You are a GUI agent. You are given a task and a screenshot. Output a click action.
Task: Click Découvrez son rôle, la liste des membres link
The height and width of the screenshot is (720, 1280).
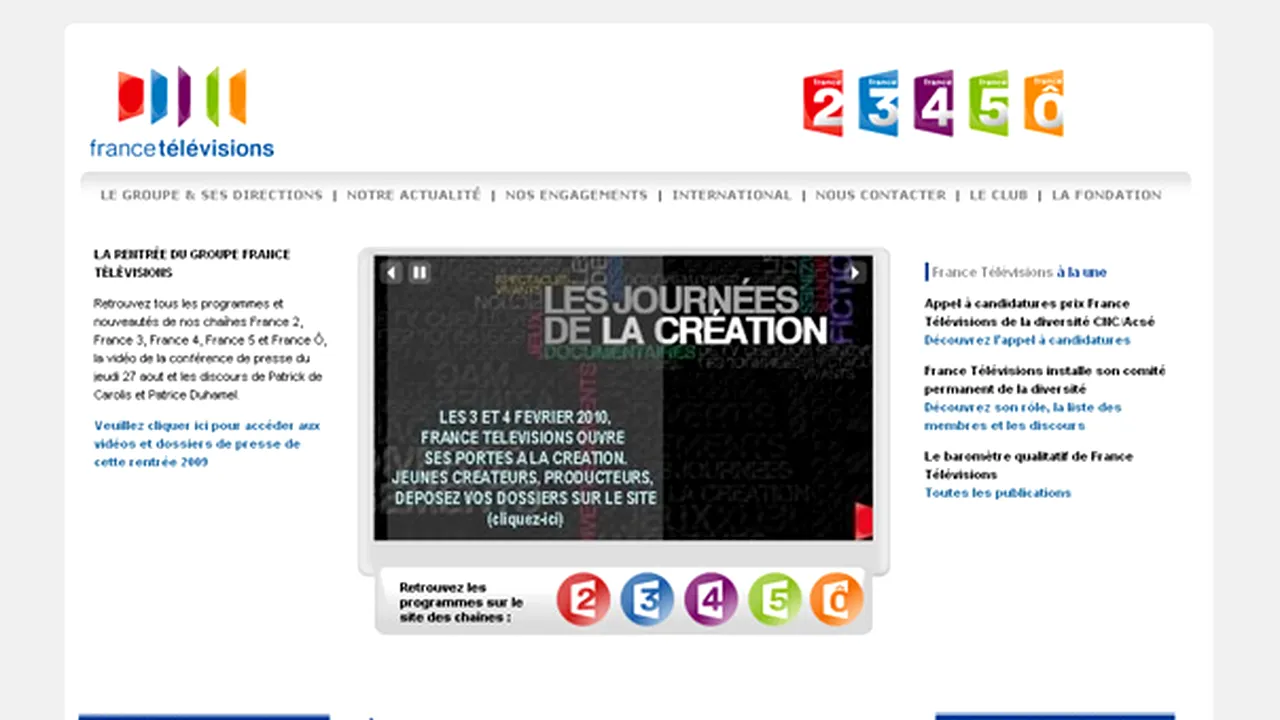point(1023,416)
